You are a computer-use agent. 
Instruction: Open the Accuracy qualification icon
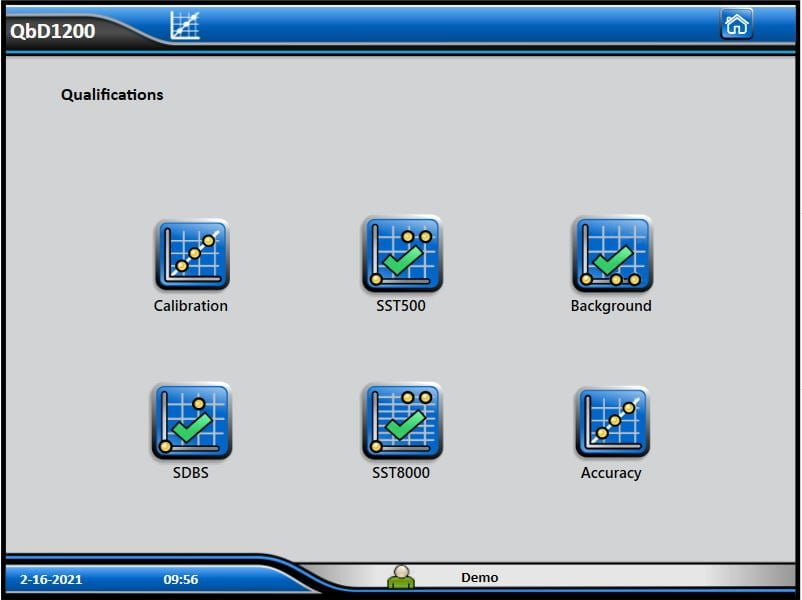[611, 422]
